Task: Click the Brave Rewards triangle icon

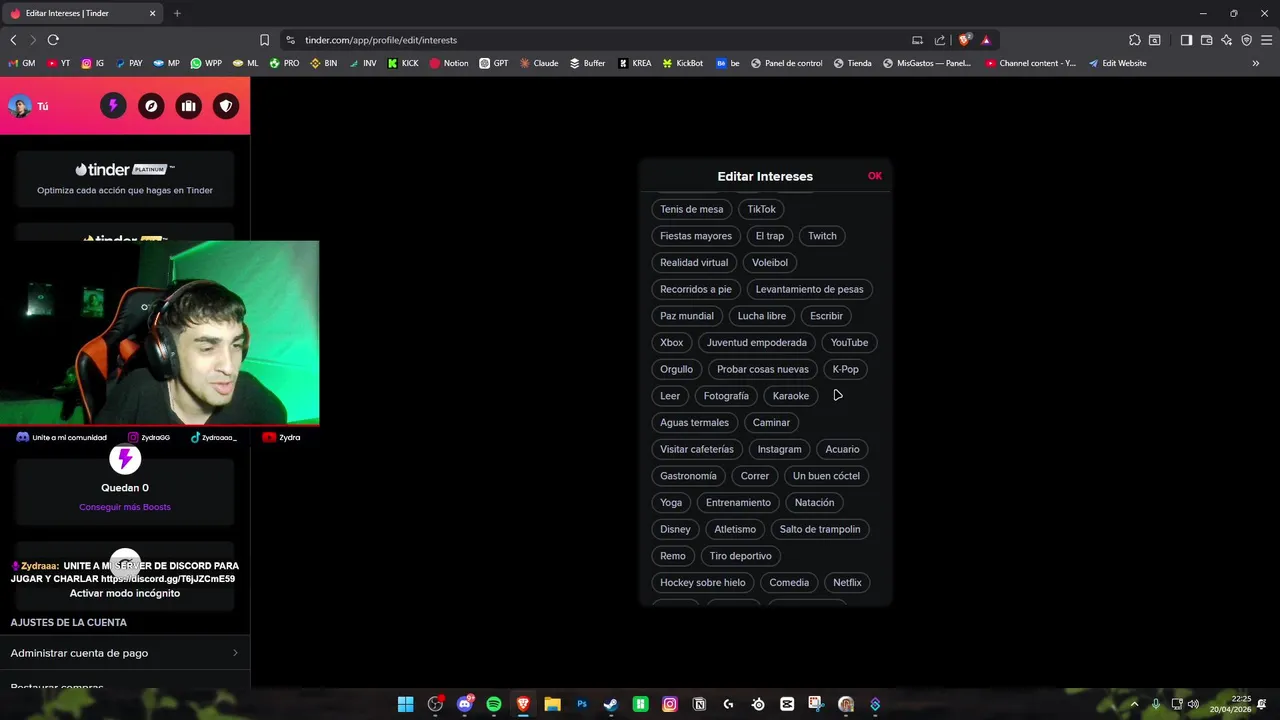Action: [986, 40]
